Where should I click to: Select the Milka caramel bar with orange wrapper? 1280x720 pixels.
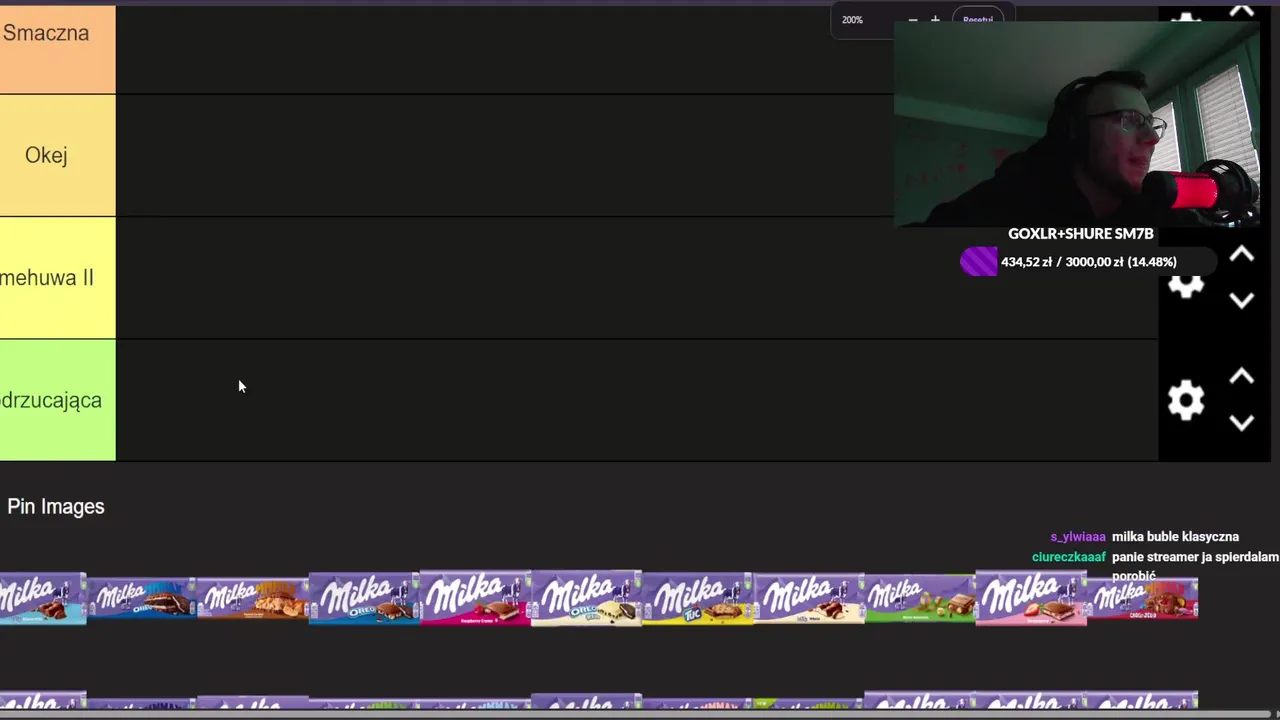coord(253,598)
